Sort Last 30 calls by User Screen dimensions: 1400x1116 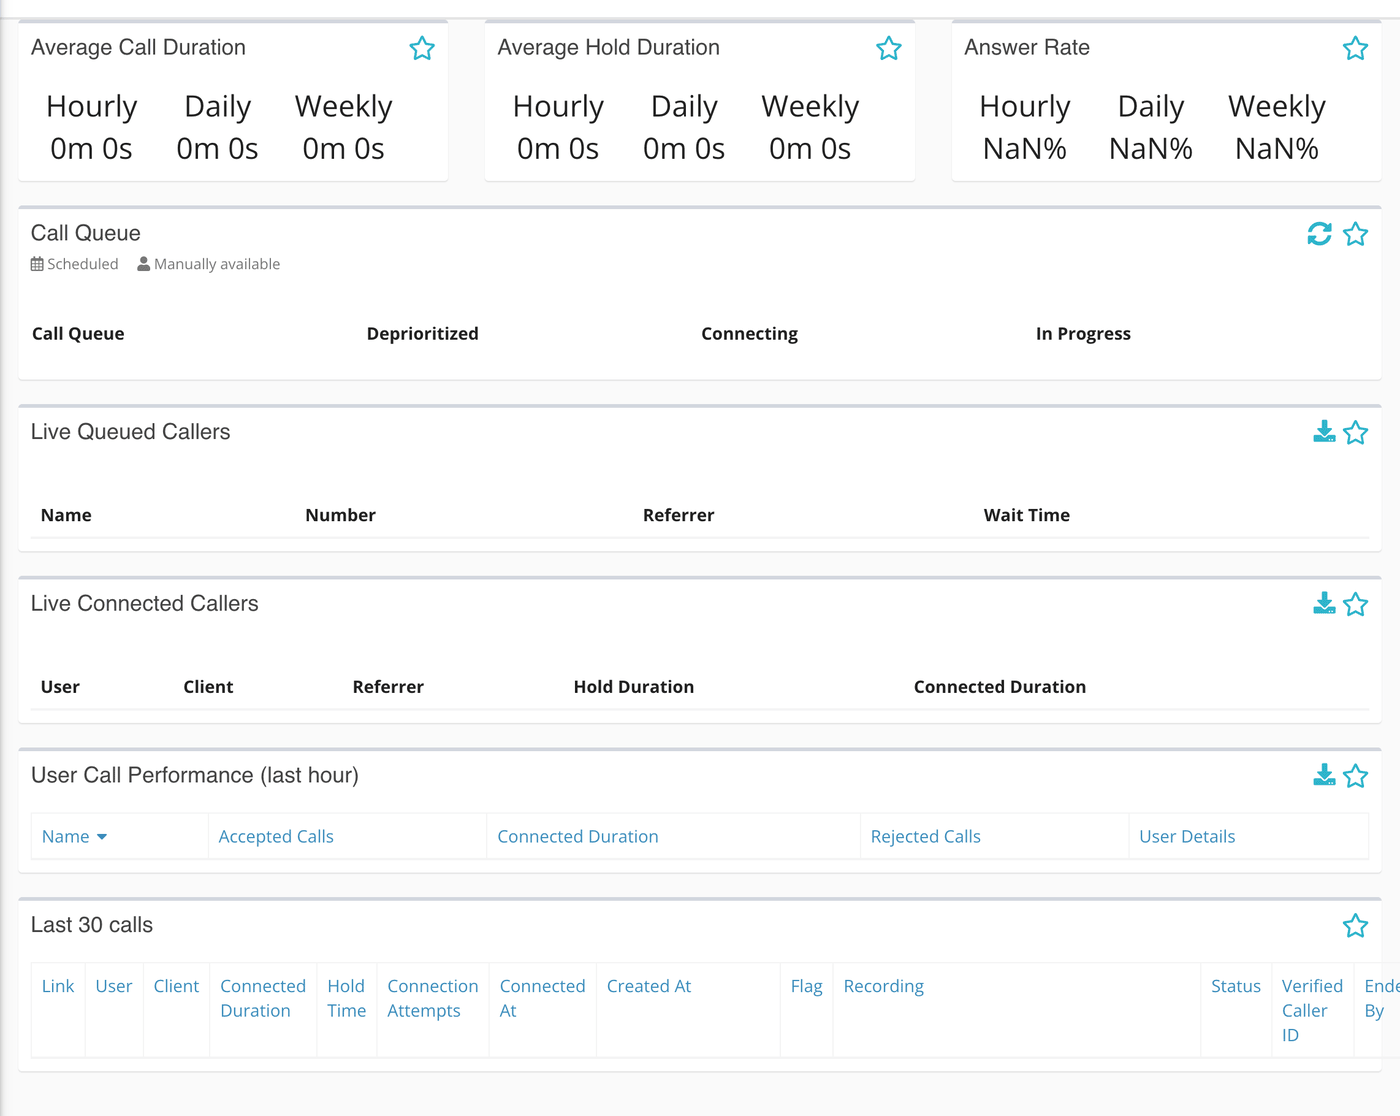tap(114, 986)
